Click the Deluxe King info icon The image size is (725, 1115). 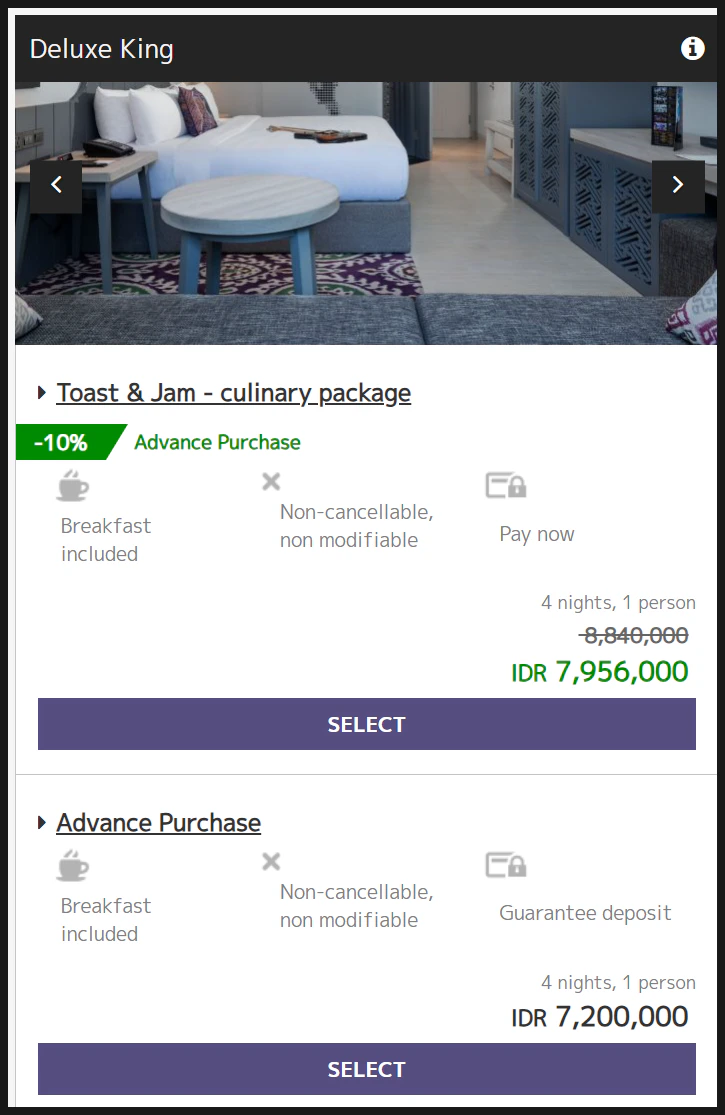692,48
